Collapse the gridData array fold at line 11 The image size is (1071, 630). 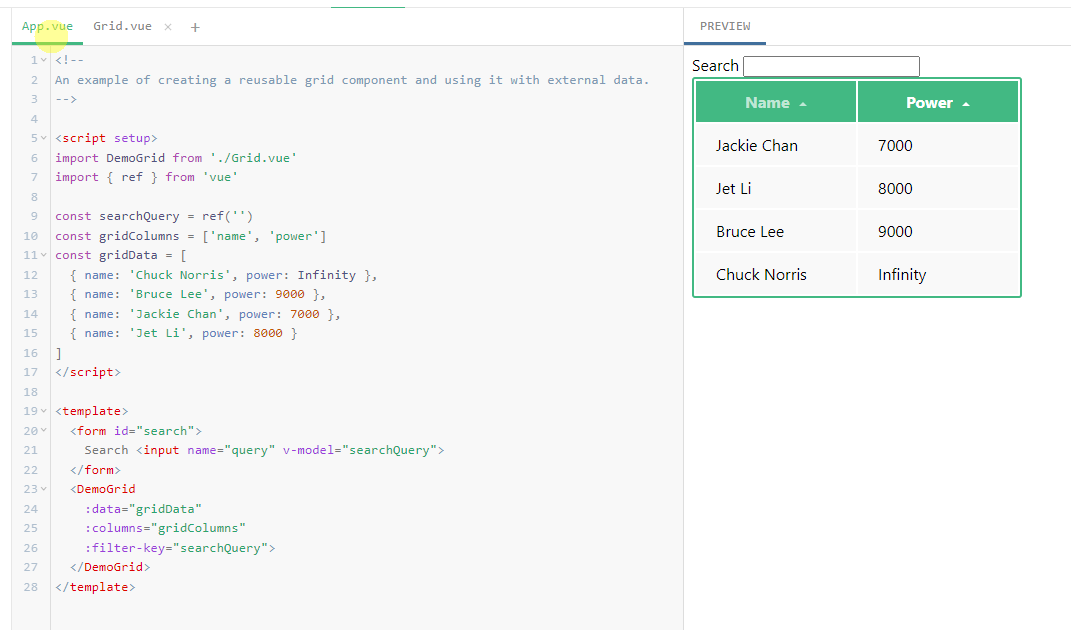click(x=44, y=255)
